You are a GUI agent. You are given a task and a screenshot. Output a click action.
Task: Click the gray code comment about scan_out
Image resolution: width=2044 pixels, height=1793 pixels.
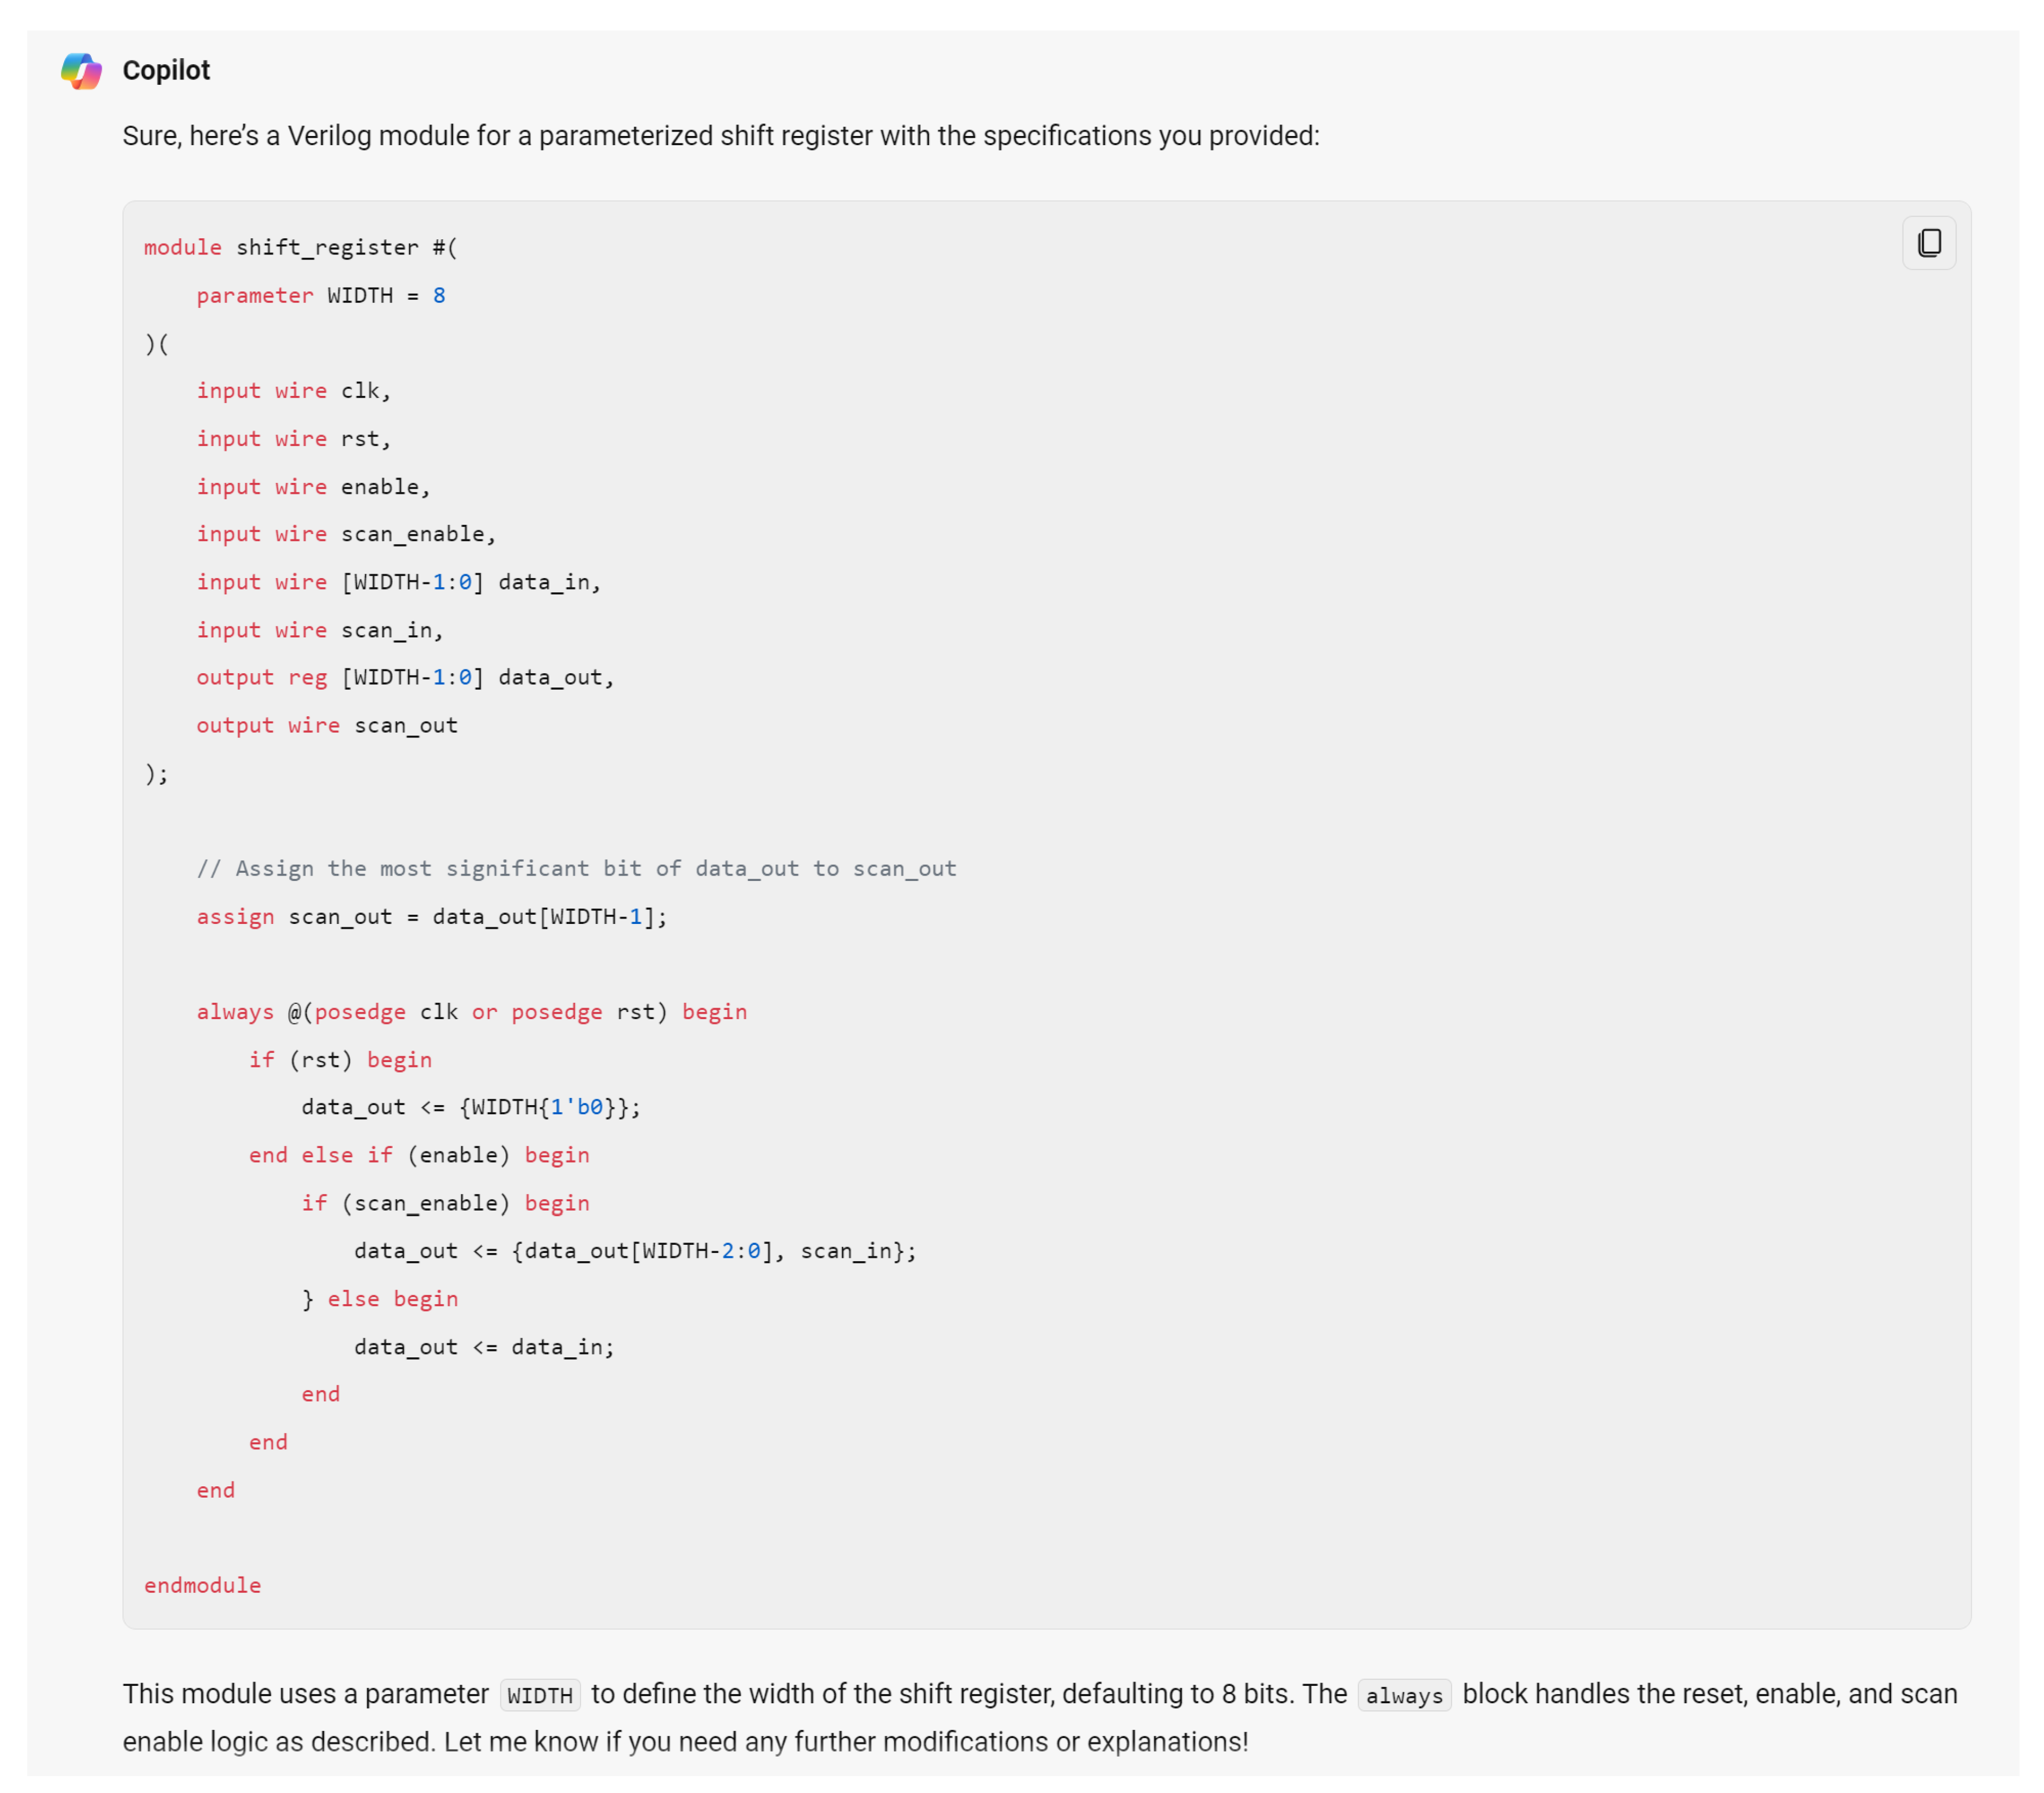576,869
